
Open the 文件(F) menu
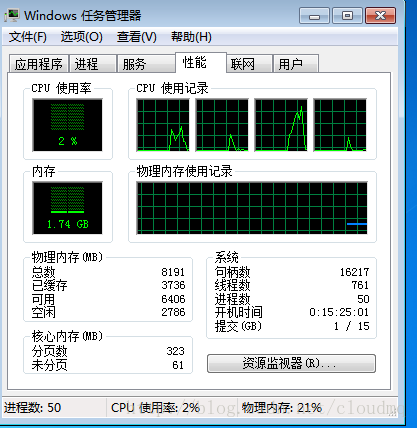pos(28,37)
